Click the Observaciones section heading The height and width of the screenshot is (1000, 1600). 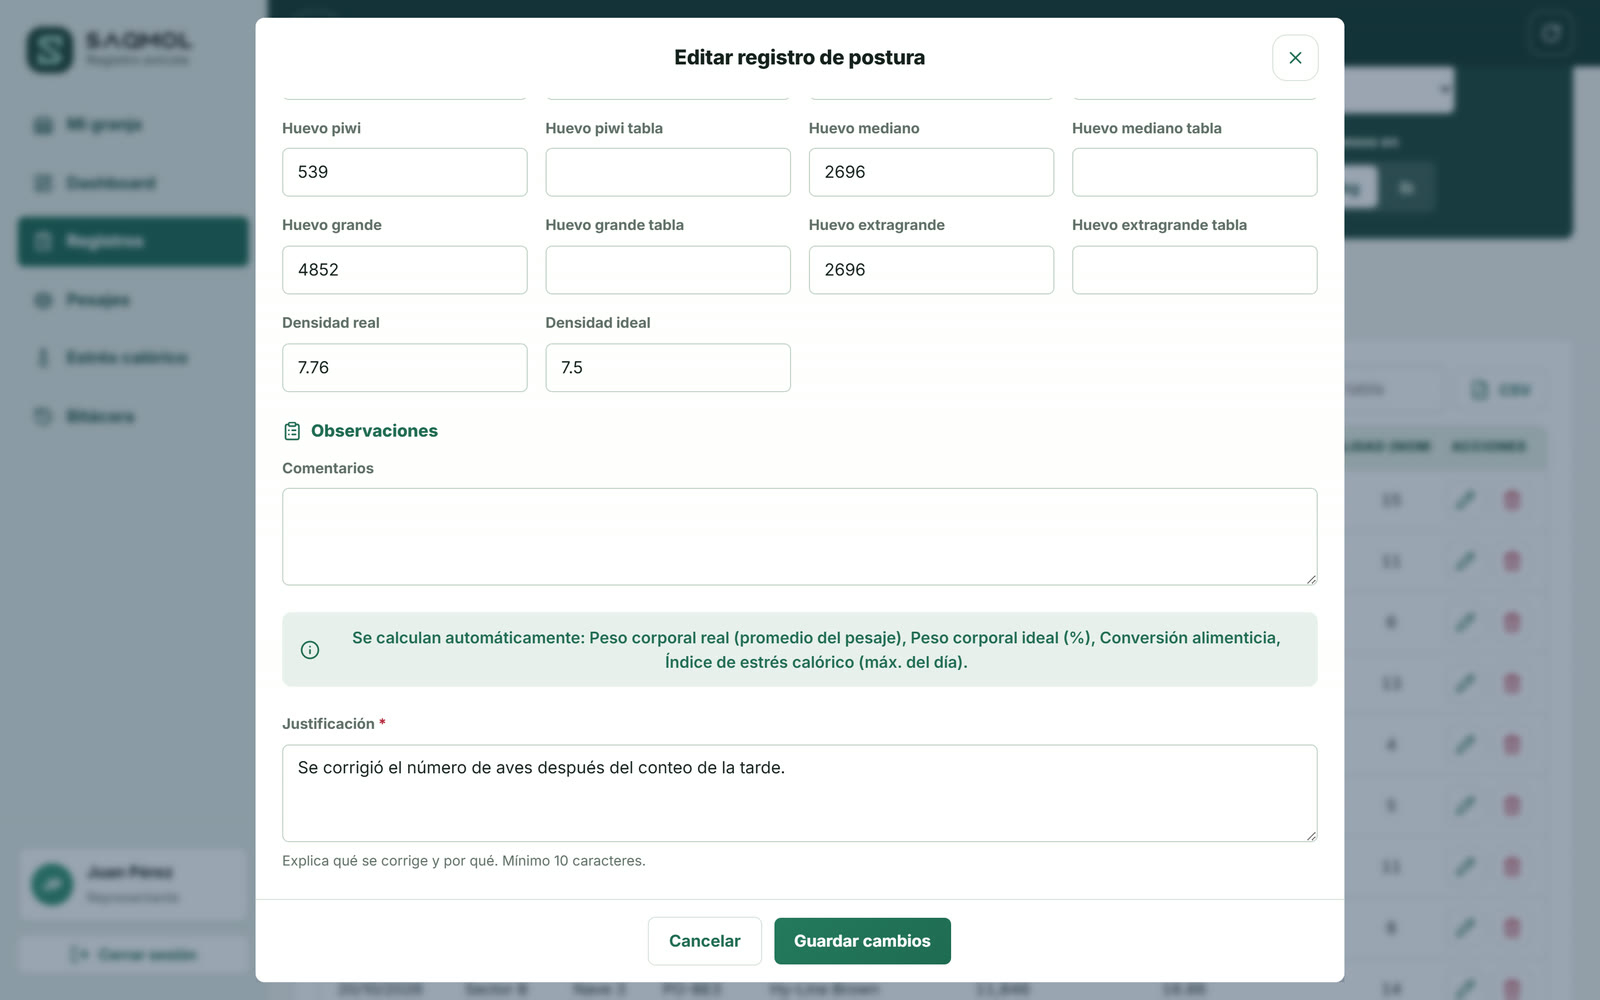(374, 431)
